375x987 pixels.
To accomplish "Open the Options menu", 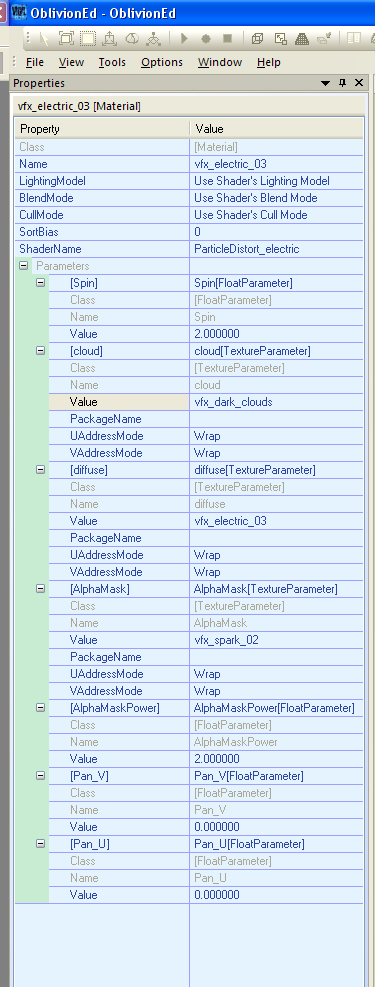I will (x=162, y=62).
